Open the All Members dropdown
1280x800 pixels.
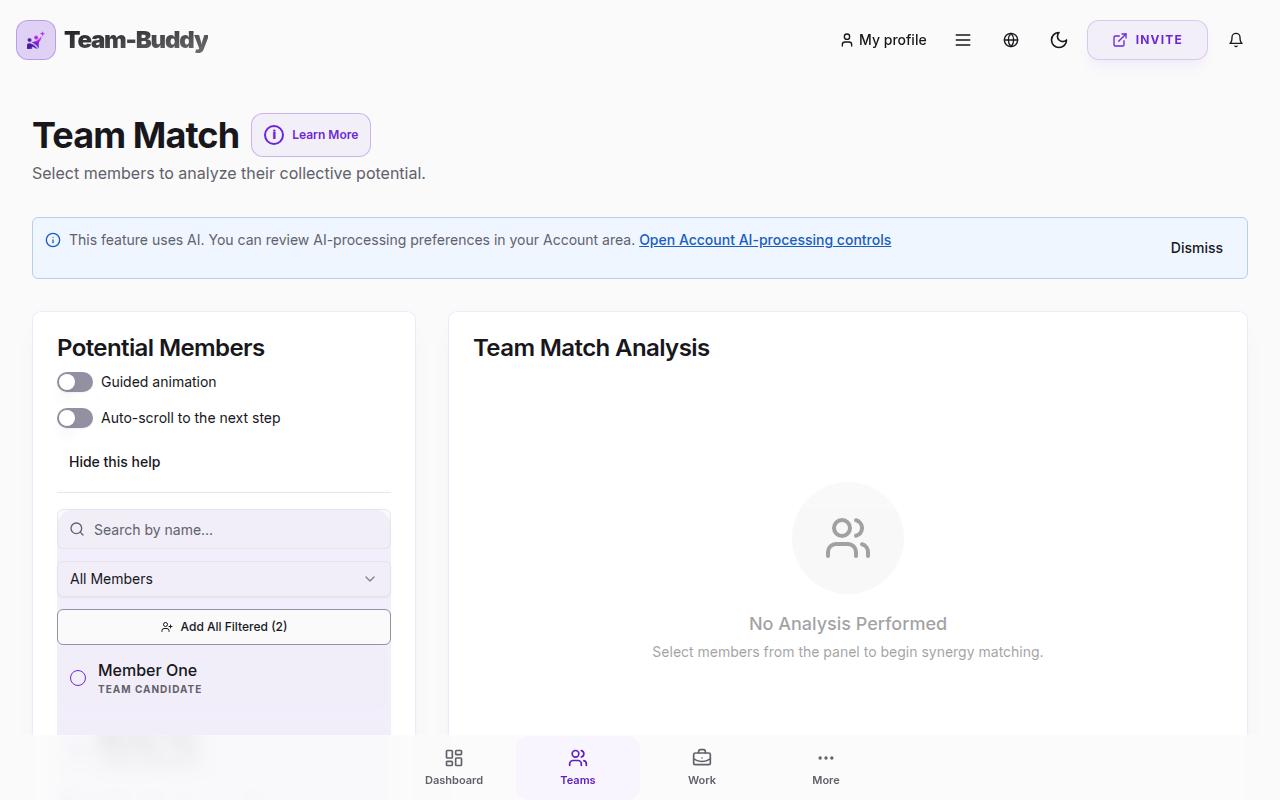click(x=224, y=579)
